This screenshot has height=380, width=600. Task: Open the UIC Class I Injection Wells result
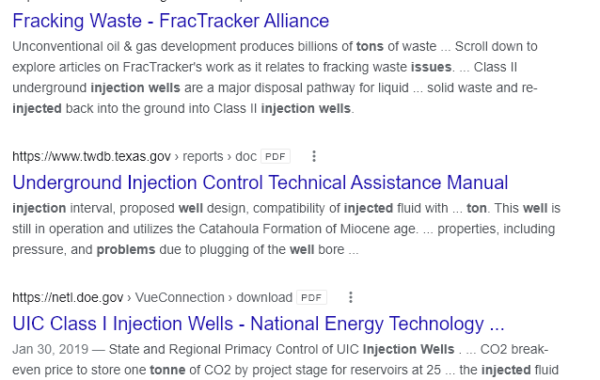[x=258, y=324]
